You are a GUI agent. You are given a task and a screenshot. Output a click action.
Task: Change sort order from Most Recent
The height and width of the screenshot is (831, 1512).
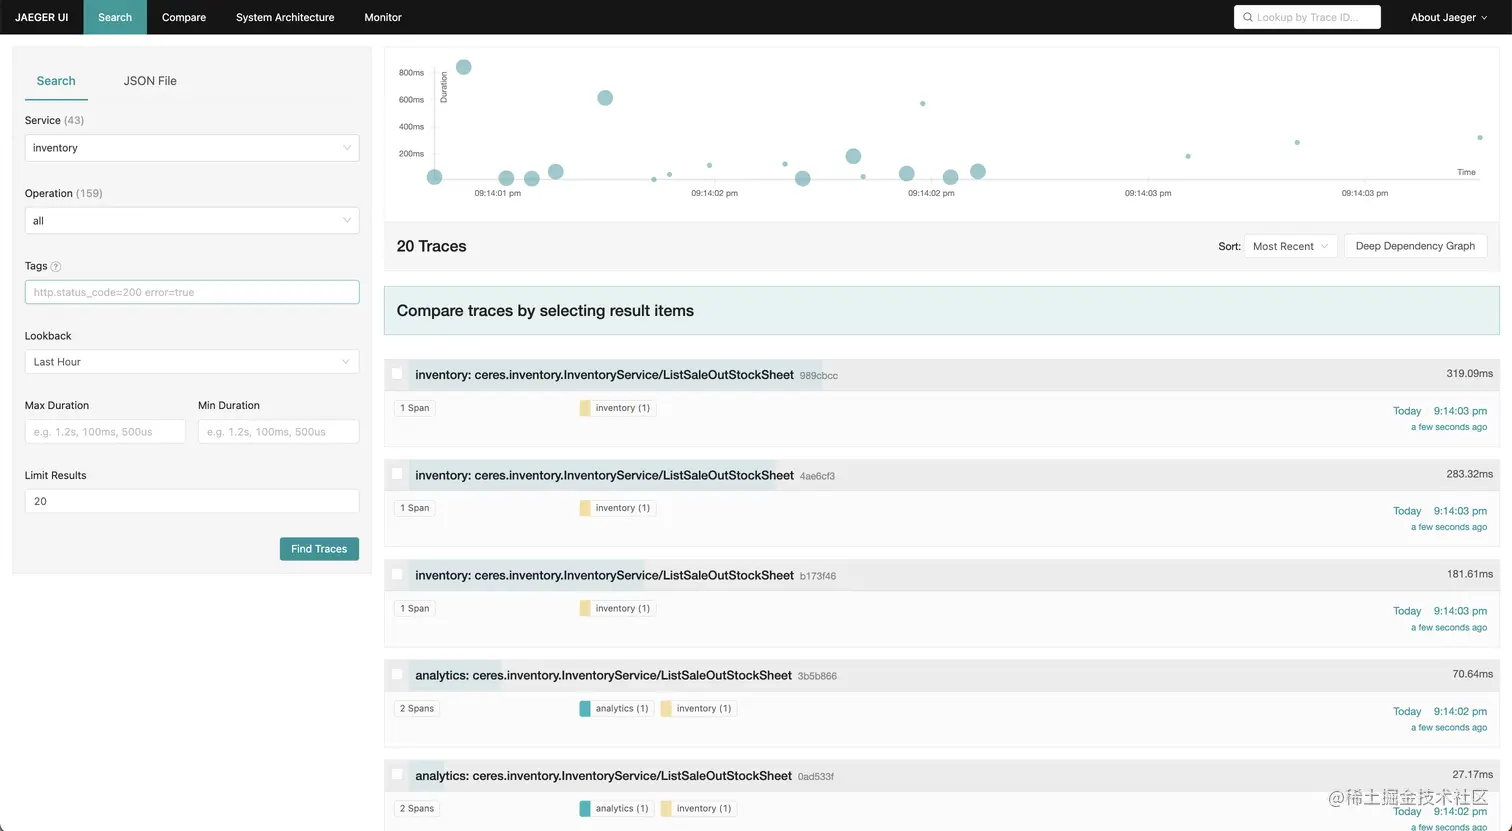(1290, 246)
